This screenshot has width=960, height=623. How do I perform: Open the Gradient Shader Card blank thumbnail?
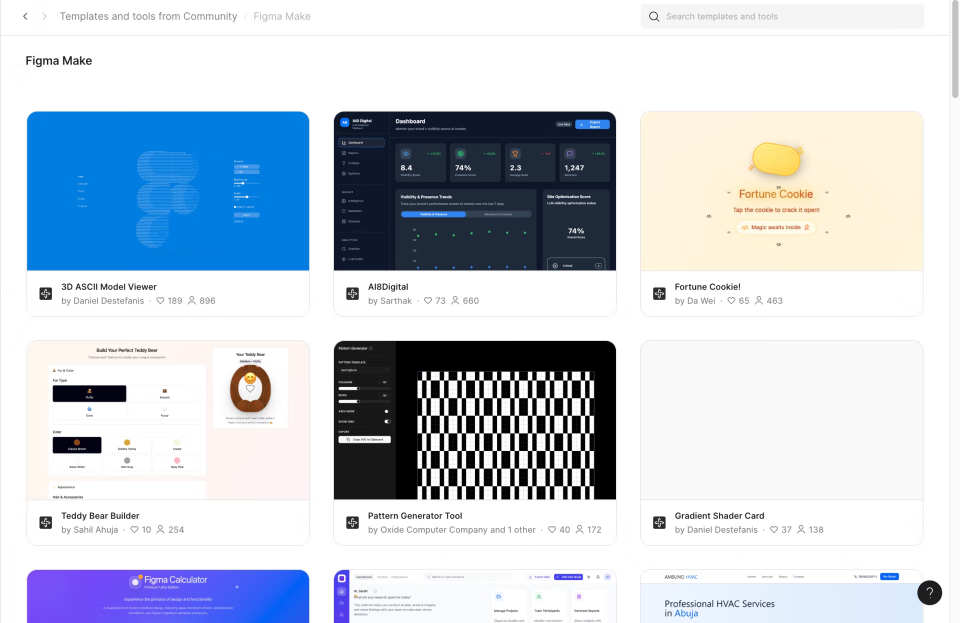(782, 420)
